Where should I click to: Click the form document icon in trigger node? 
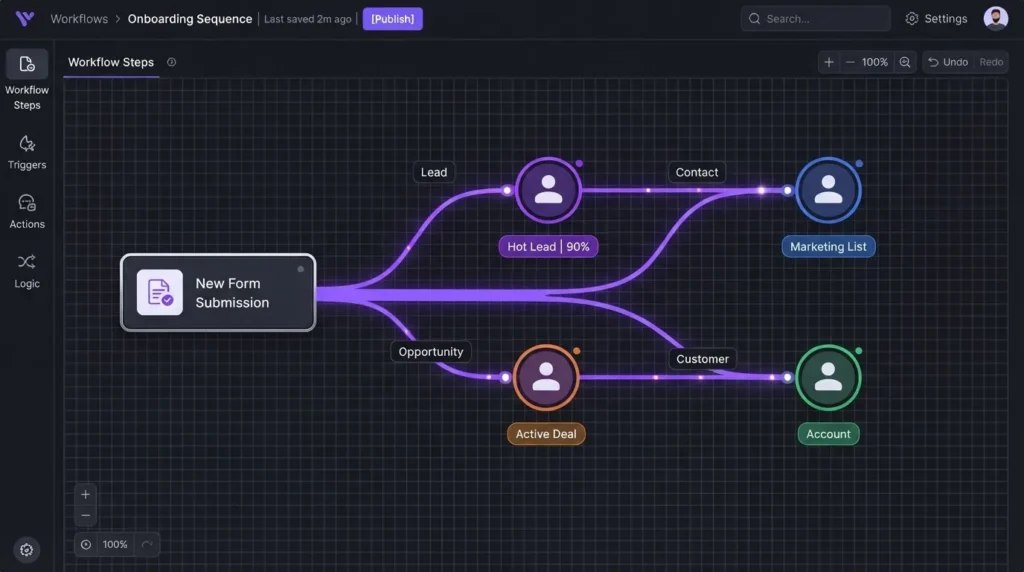click(x=159, y=293)
